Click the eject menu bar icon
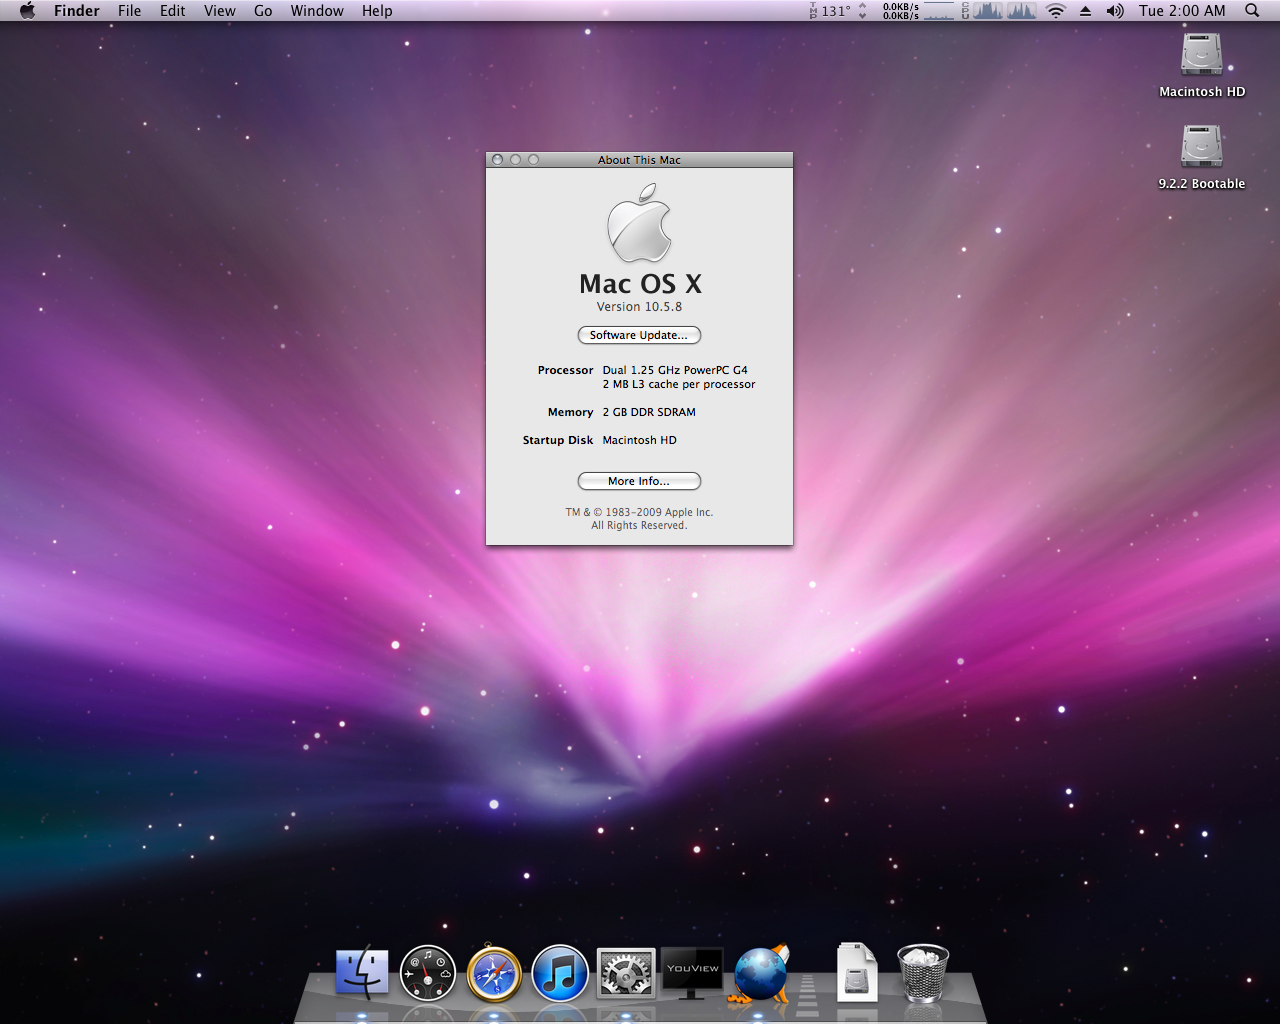Image resolution: width=1280 pixels, height=1024 pixels. [1085, 11]
